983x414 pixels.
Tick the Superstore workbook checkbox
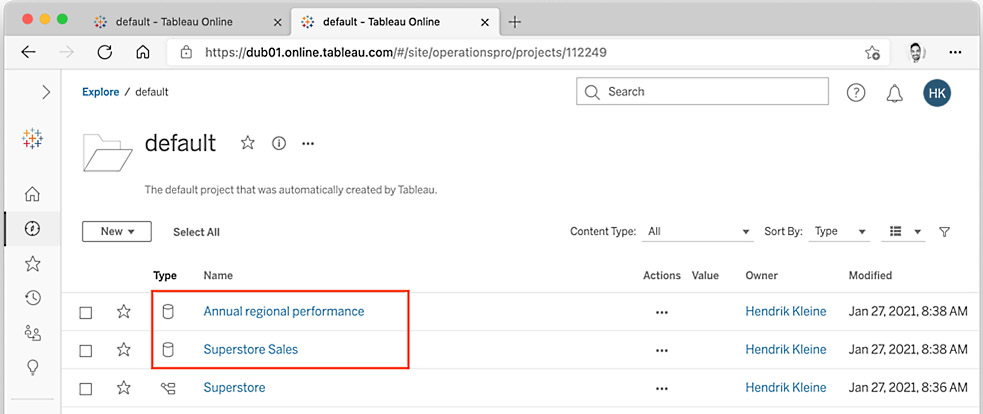pos(86,388)
